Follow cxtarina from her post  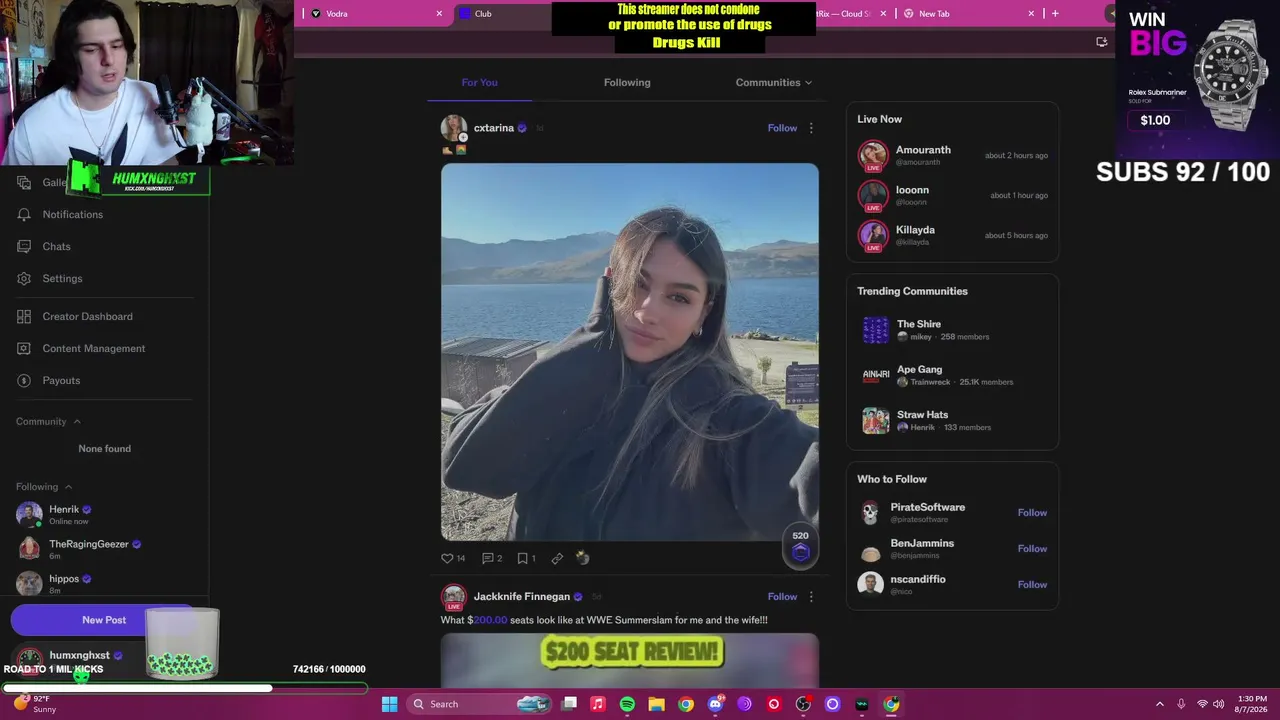782,128
